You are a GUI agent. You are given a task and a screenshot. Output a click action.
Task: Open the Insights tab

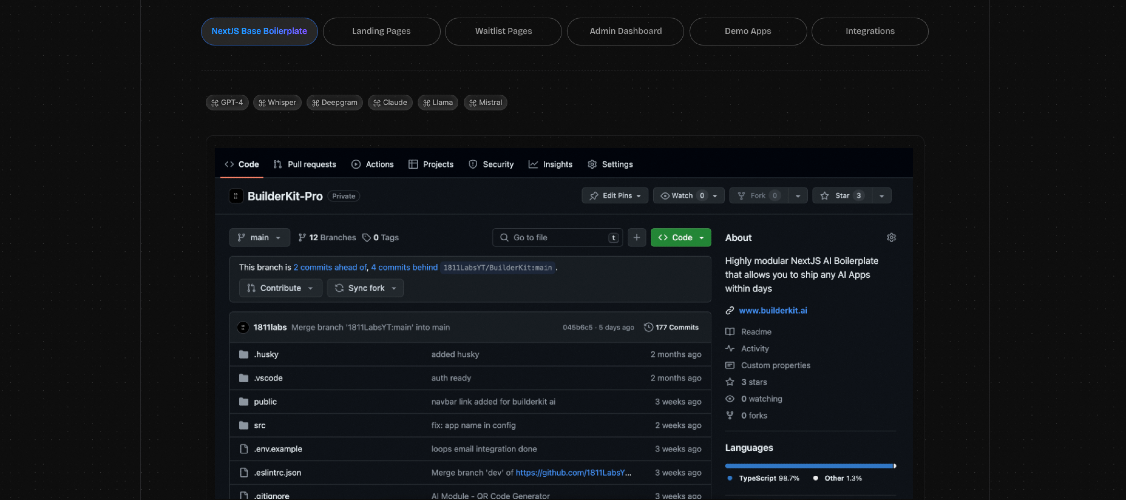coord(551,165)
